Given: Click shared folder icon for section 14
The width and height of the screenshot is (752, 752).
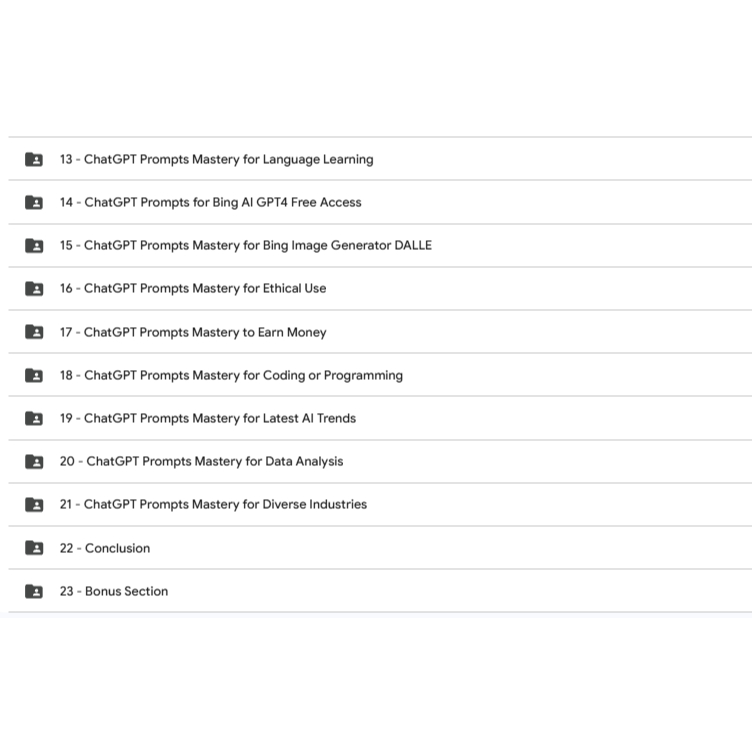Looking at the screenshot, I should (x=34, y=202).
